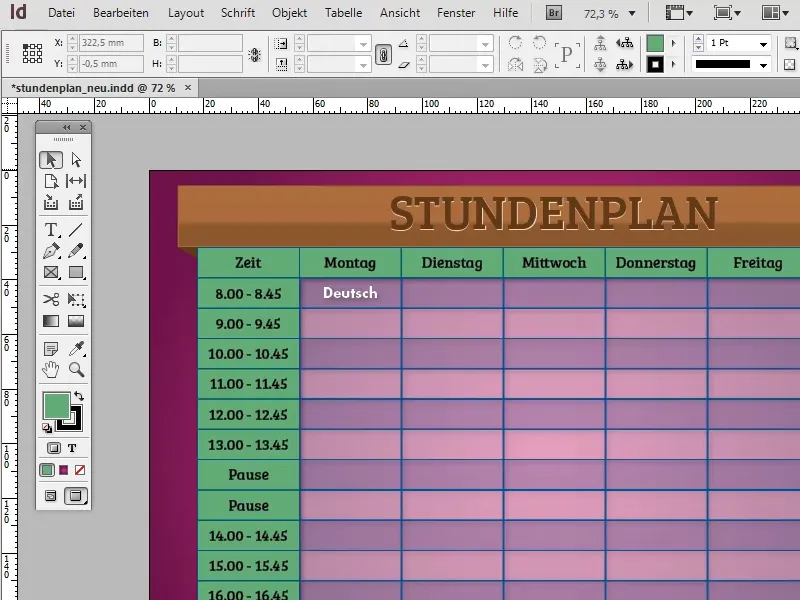Toggle Apply Color button in toolbox

(47, 470)
